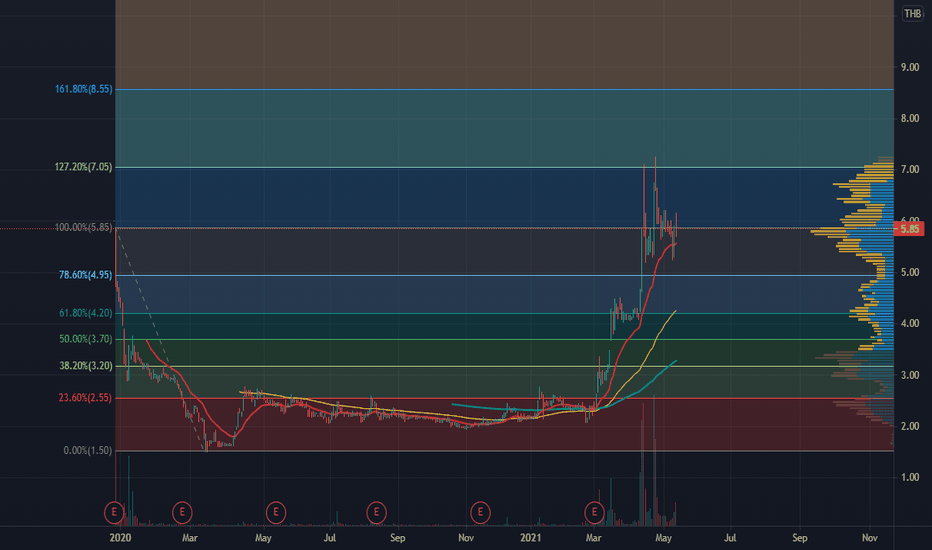The image size is (932, 550).
Task: Select the 0.00%(1.50) Fibonacci label
Action: [x=87, y=451]
